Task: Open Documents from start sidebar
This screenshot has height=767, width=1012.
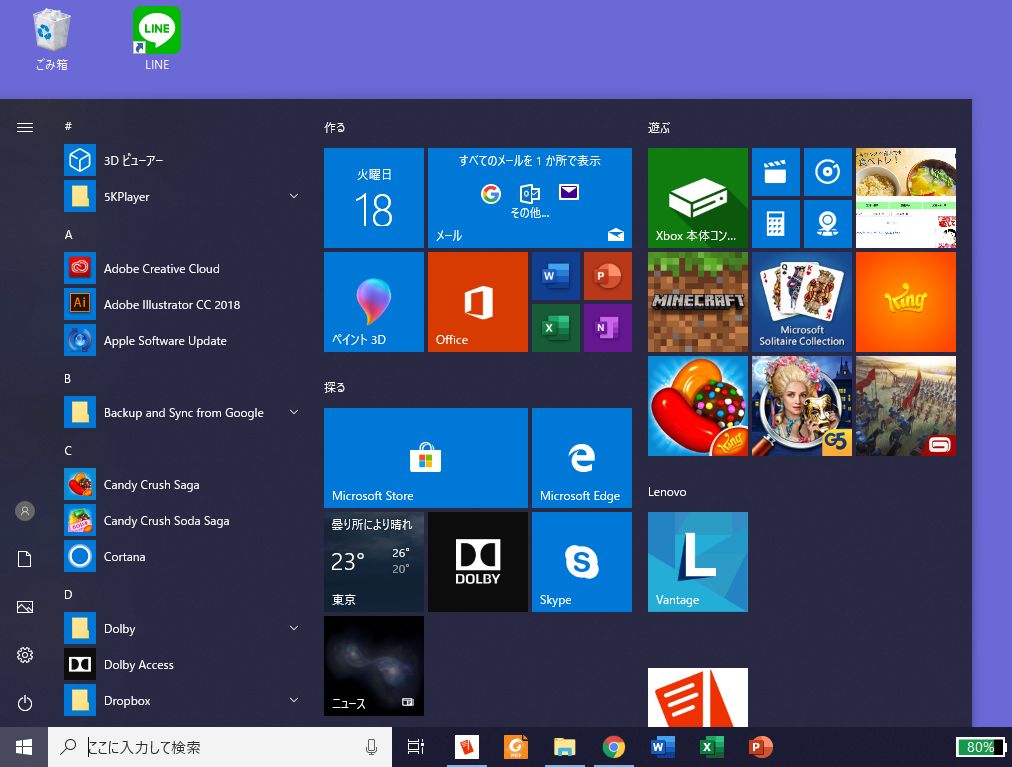Action: tap(25, 559)
